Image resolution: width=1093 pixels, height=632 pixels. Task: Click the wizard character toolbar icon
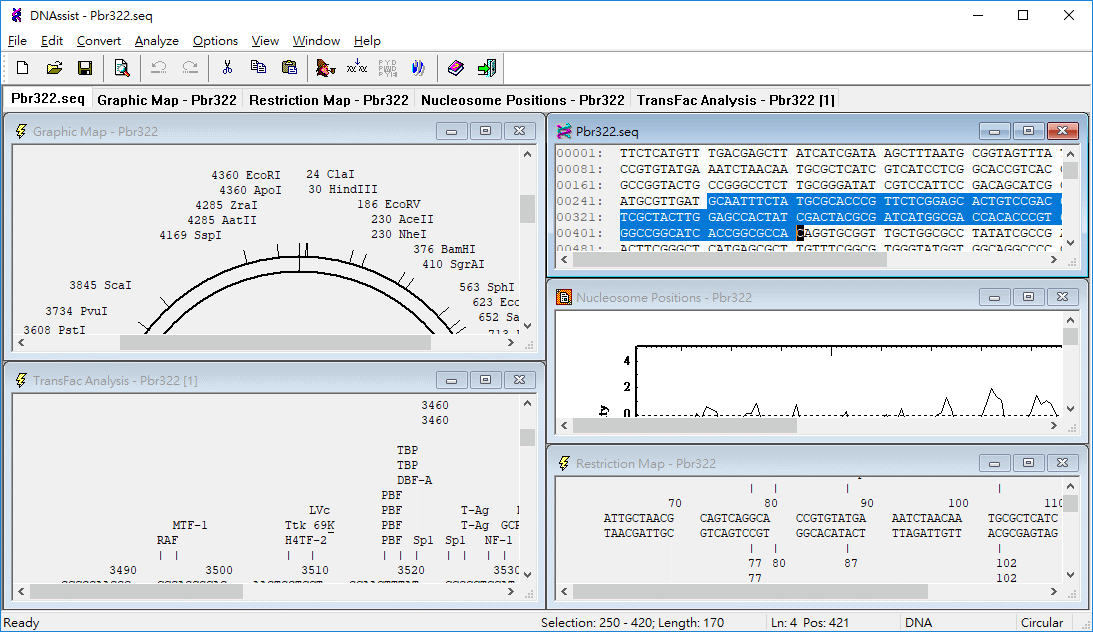(x=325, y=68)
